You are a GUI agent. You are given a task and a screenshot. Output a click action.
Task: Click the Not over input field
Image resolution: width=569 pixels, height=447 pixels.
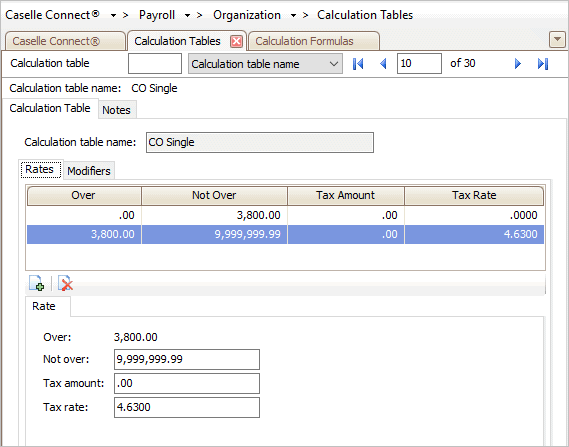[x=187, y=359]
